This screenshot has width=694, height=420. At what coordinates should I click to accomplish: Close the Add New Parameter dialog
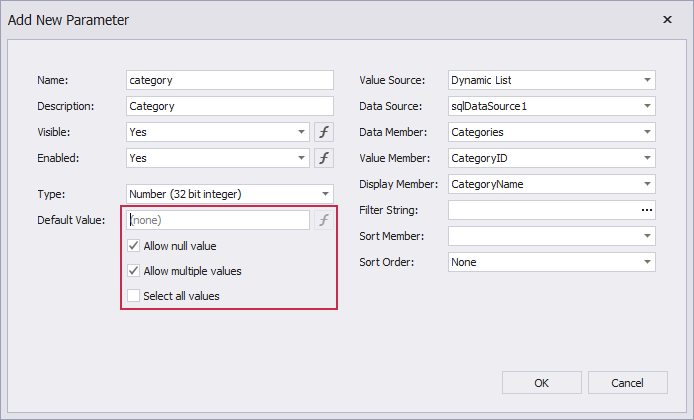pos(667,19)
